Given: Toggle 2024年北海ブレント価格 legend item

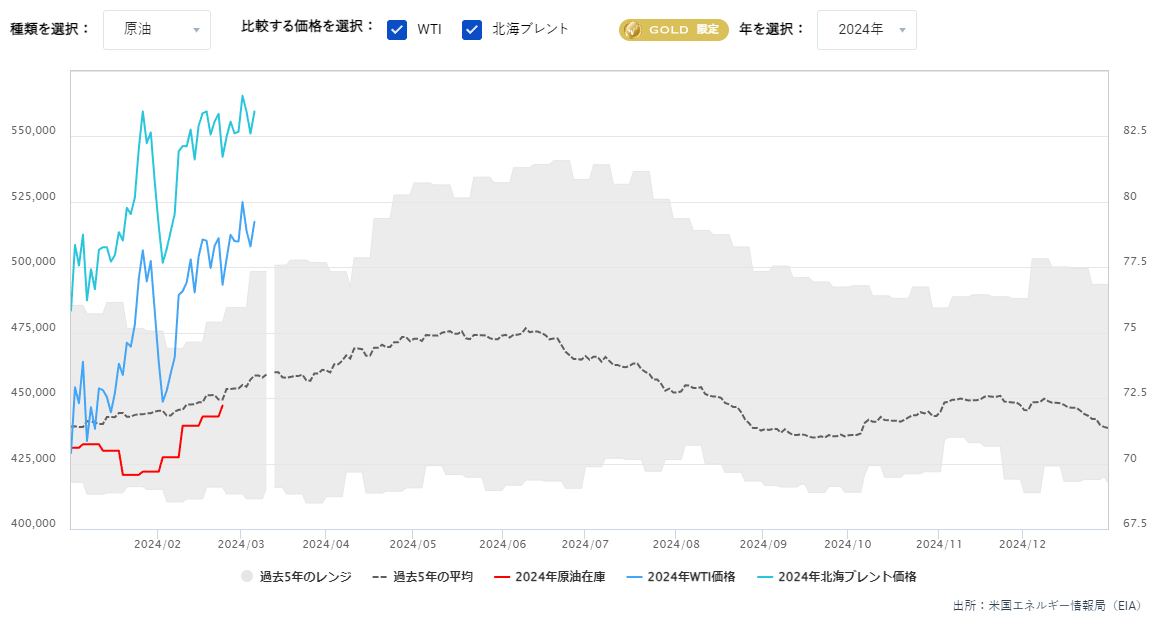Looking at the screenshot, I should tap(836, 576).
